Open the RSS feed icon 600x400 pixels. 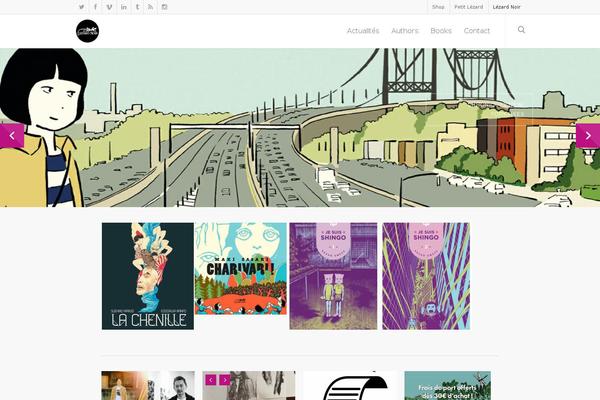(x=151, y=7)
